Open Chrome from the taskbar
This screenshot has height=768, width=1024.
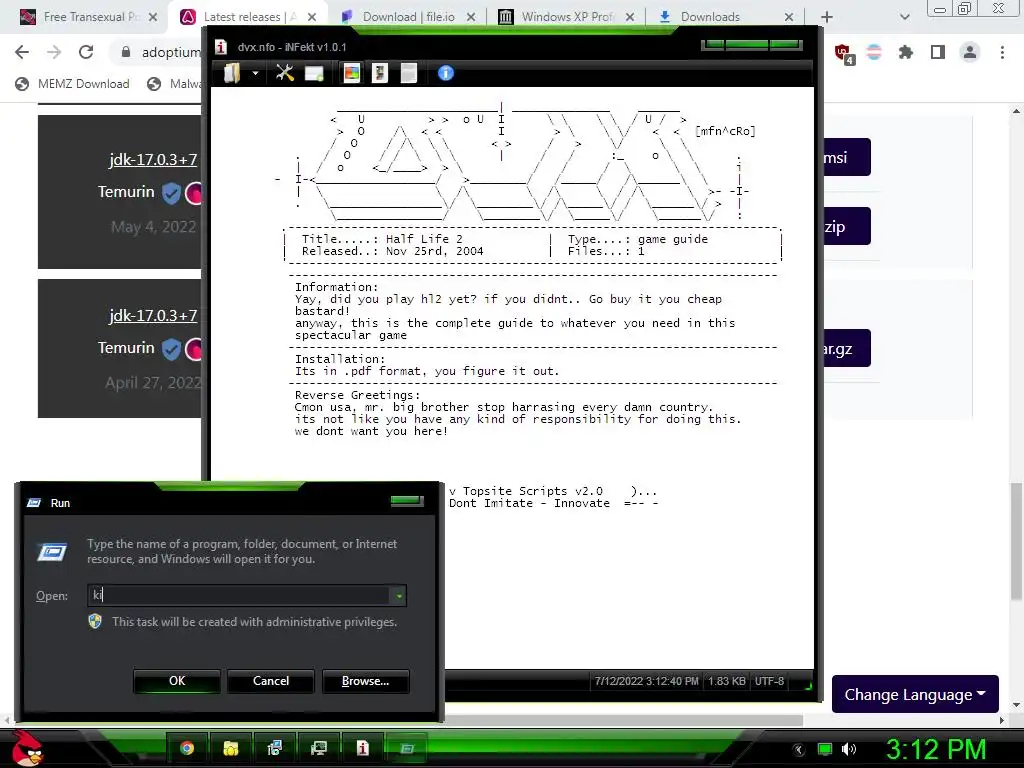click(187, 748)
